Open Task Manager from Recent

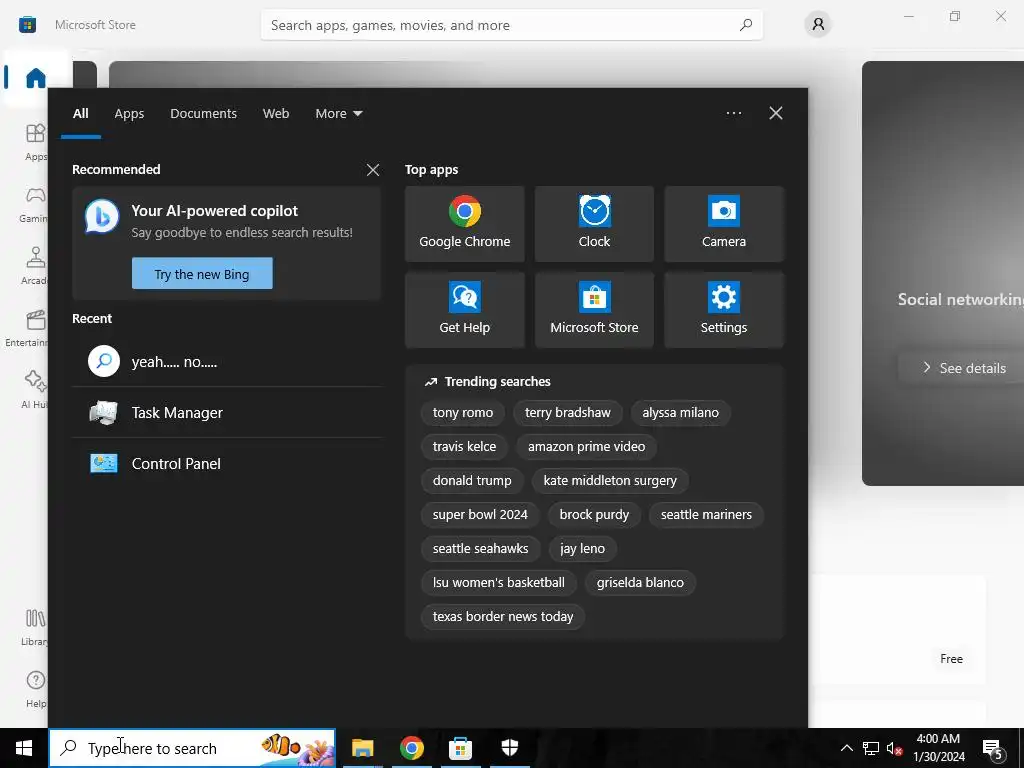[x=227, y=412]
